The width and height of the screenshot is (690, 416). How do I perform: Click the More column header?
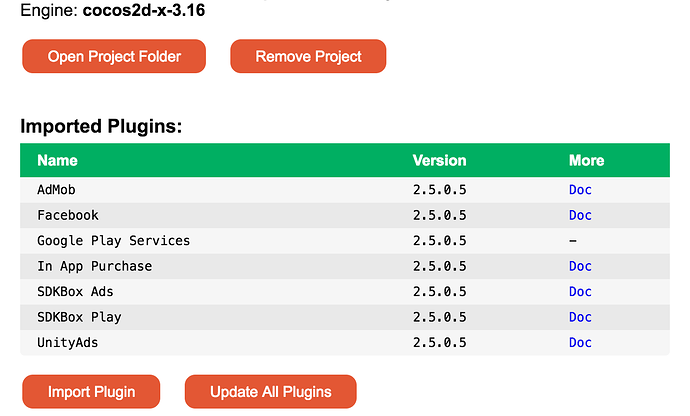point(586,160)
